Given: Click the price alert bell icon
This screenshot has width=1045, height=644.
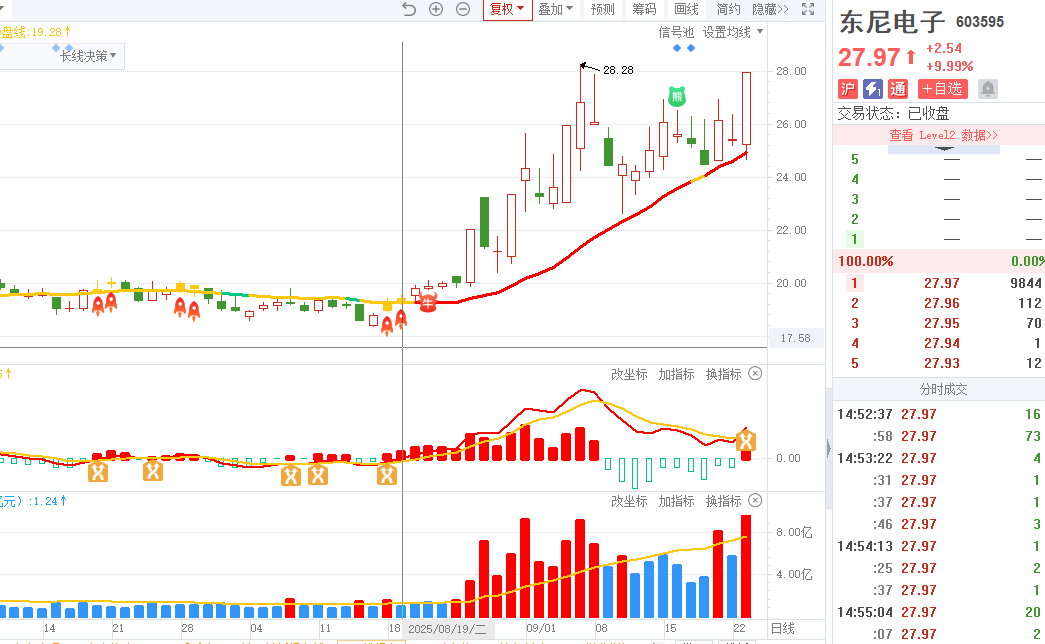Looking at the screenshot, I should click(x=988, y=89).
